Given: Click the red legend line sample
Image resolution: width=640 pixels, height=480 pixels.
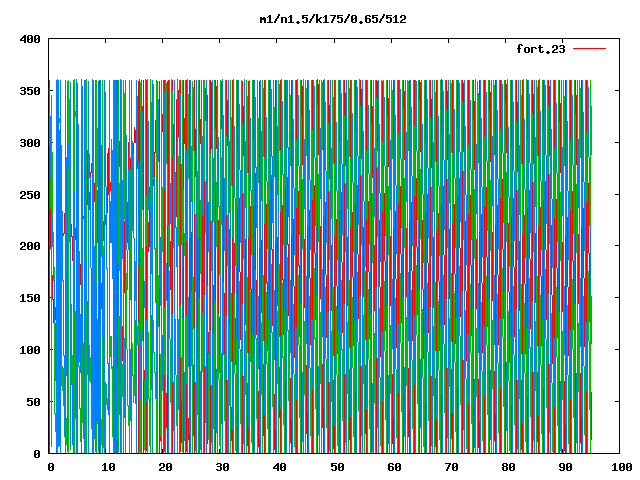Looking at the screenshot, I should click(589, 49).
